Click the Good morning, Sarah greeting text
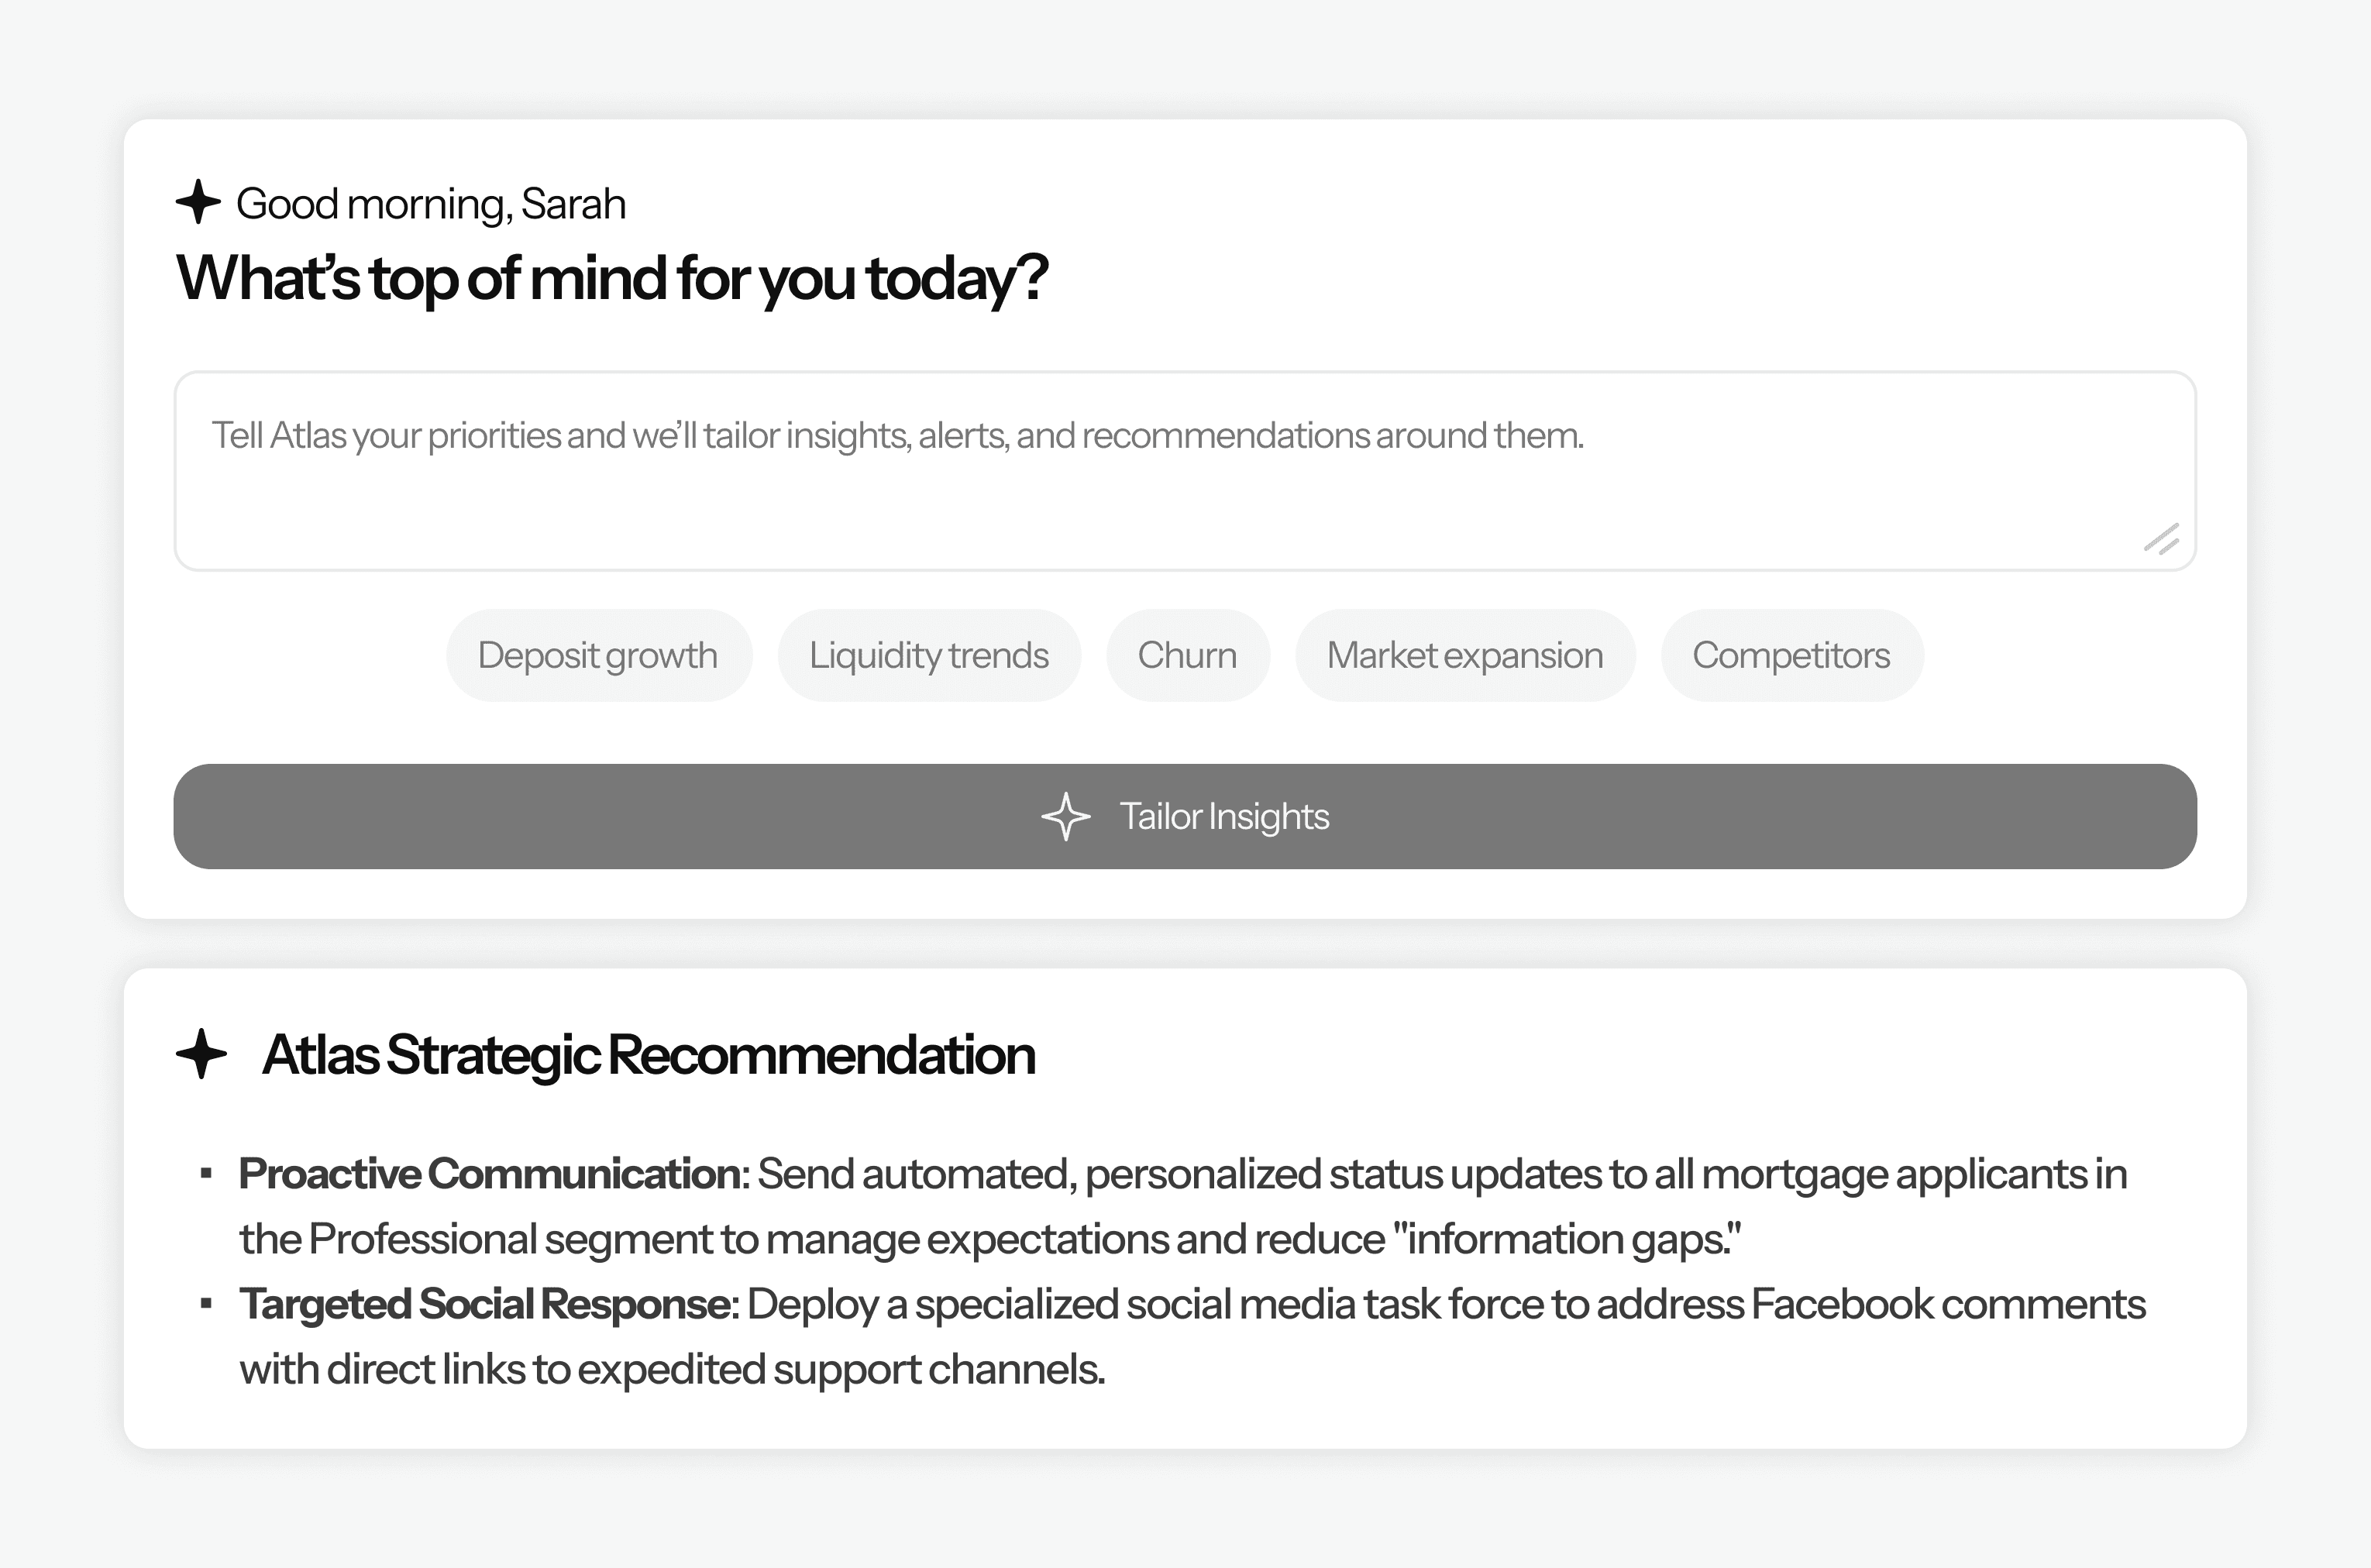2371x1568 pixels. pyautogui.click(x=430, y=204)
